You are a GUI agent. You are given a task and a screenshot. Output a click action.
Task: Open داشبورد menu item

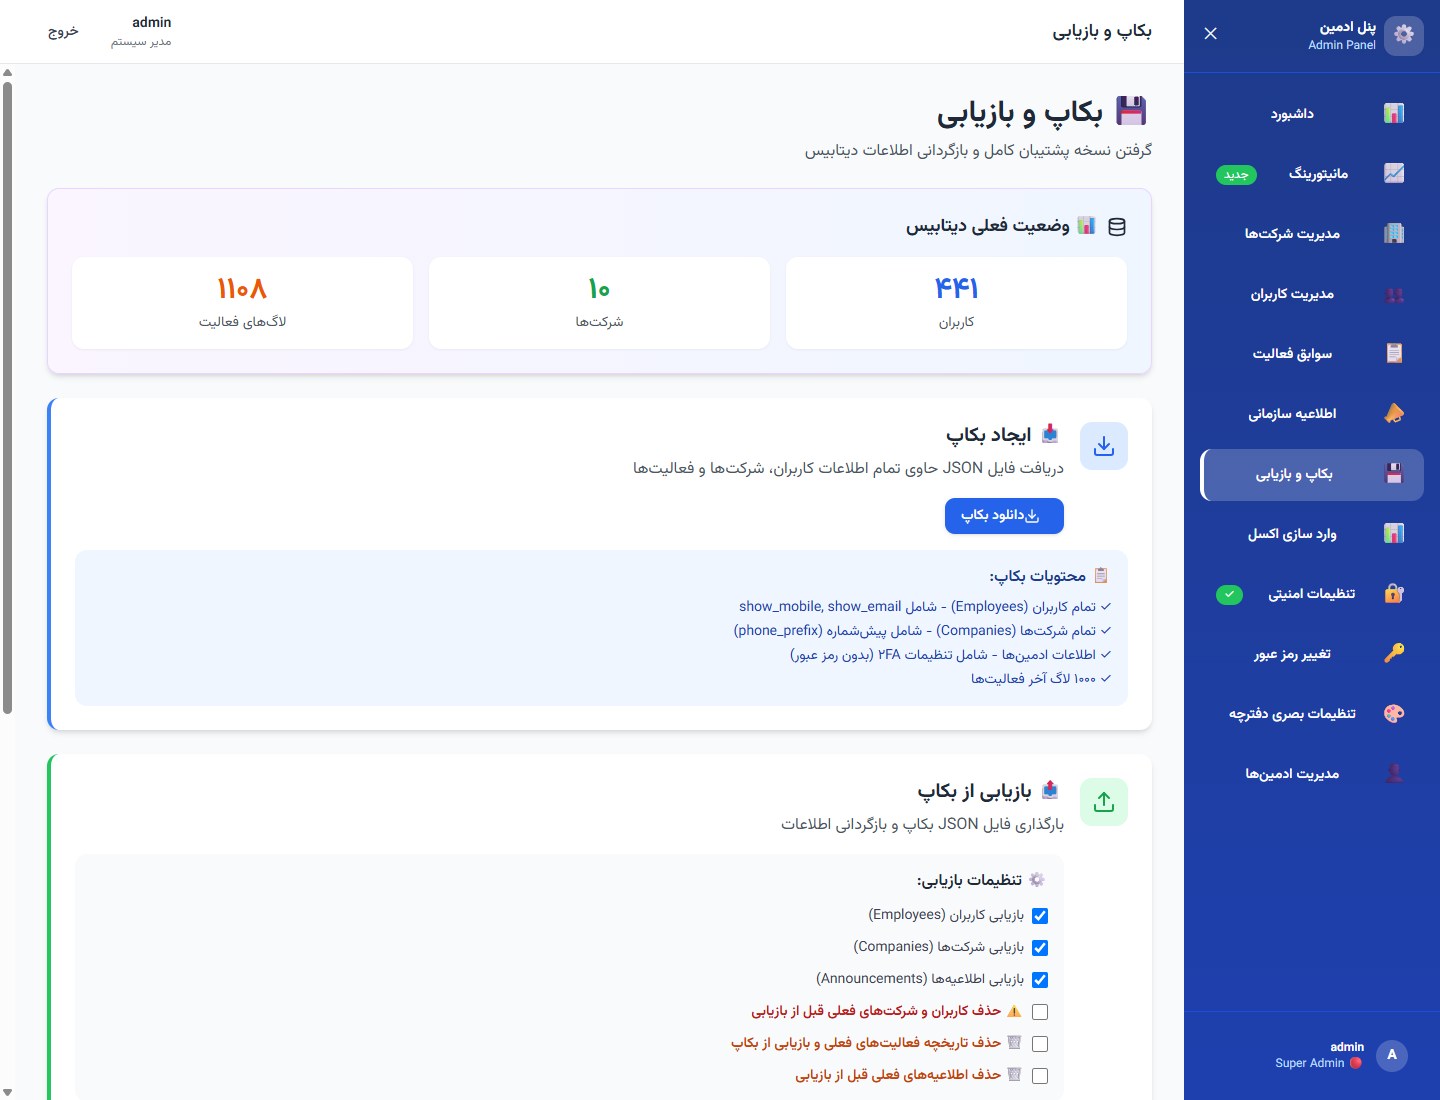1312,114
